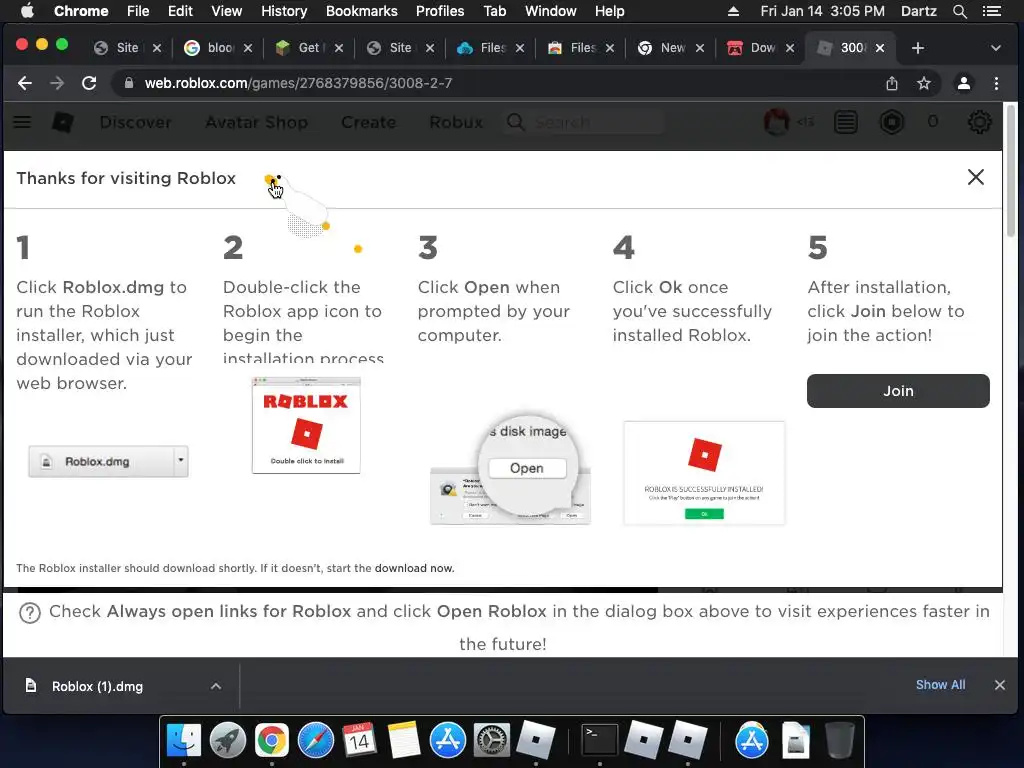
Task: Click the red avatar profile icon
Action: click(x=776, y=122)
